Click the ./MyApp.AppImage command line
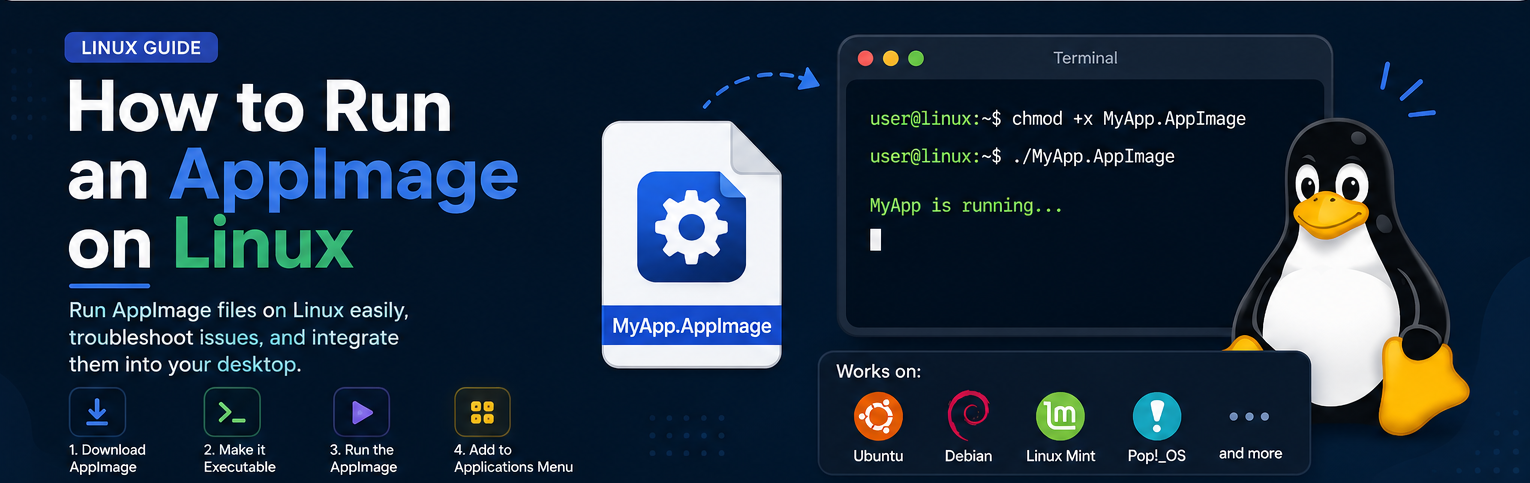This screenshot has width=1530, height=483. click(x=1022, y=157)
